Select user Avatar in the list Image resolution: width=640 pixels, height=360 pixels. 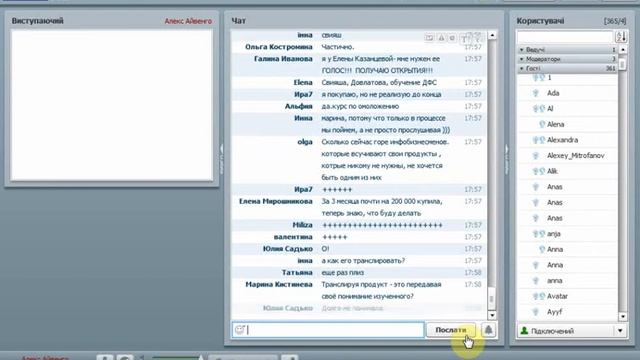557,296
